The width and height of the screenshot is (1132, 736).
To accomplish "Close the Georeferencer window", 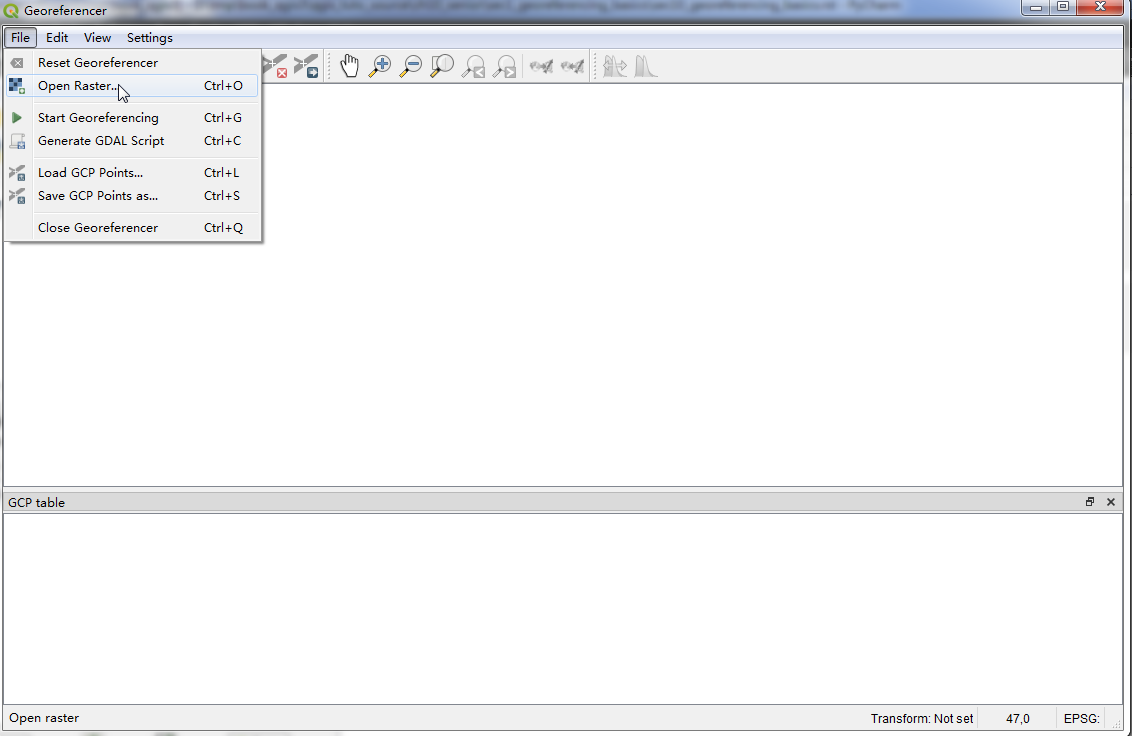I will point(1100,7).
